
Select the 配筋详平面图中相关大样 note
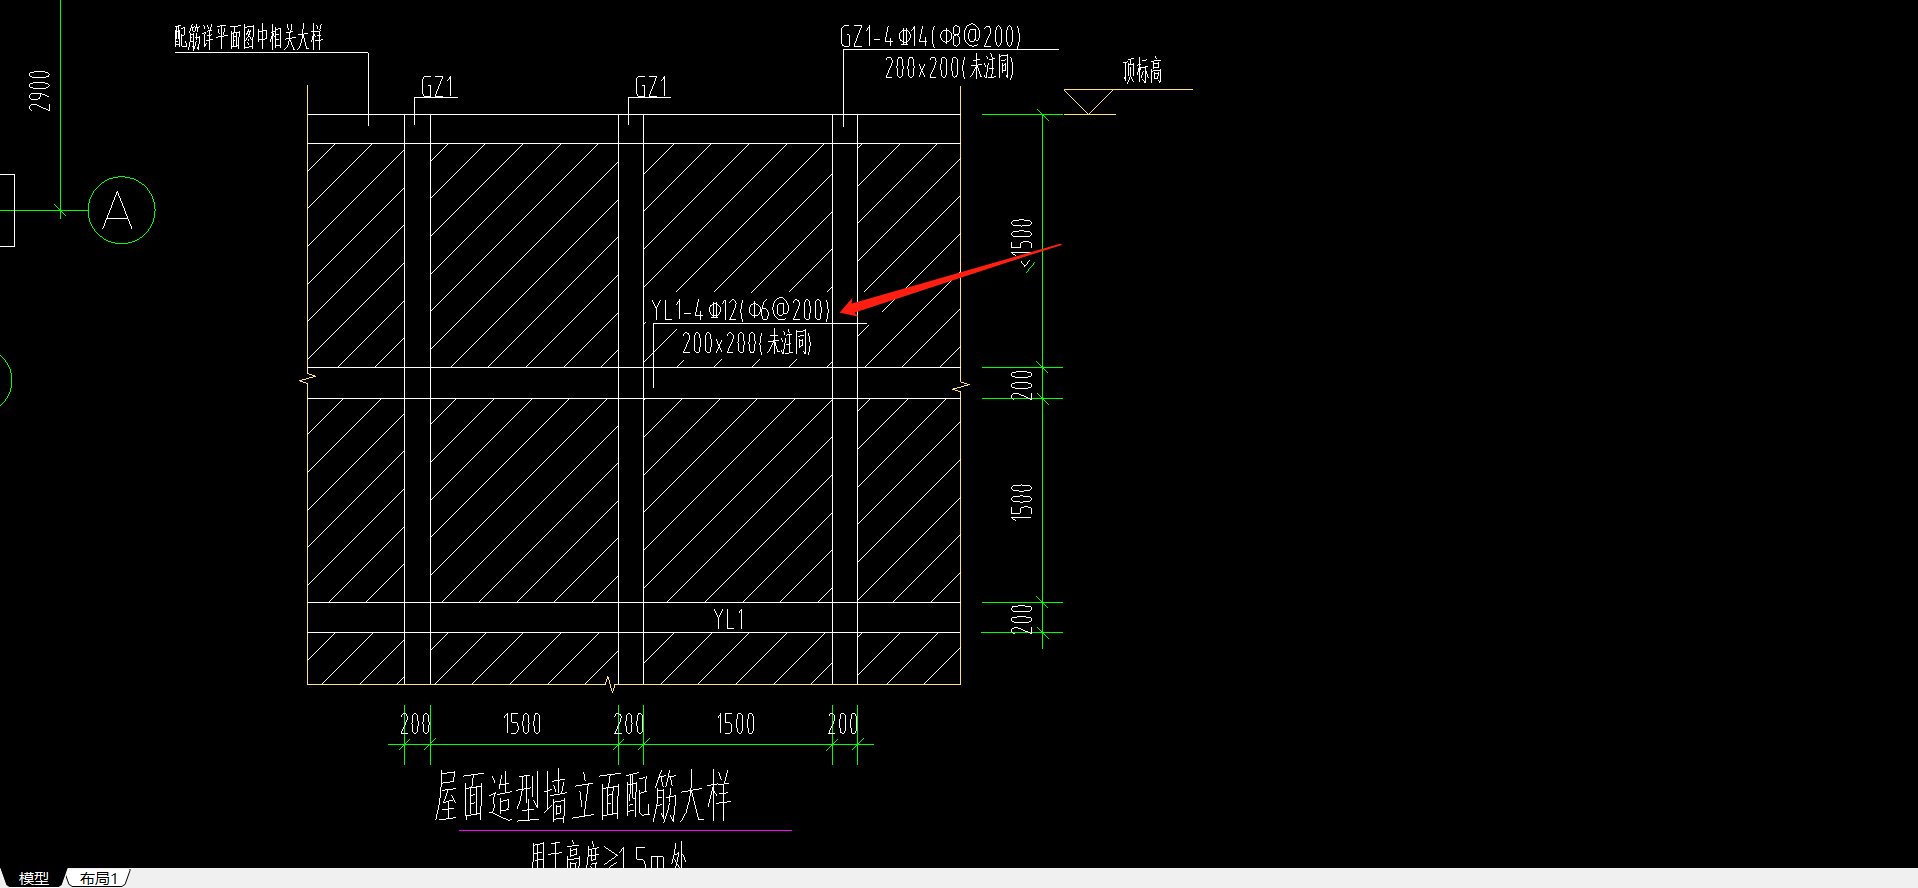[249, 38]
